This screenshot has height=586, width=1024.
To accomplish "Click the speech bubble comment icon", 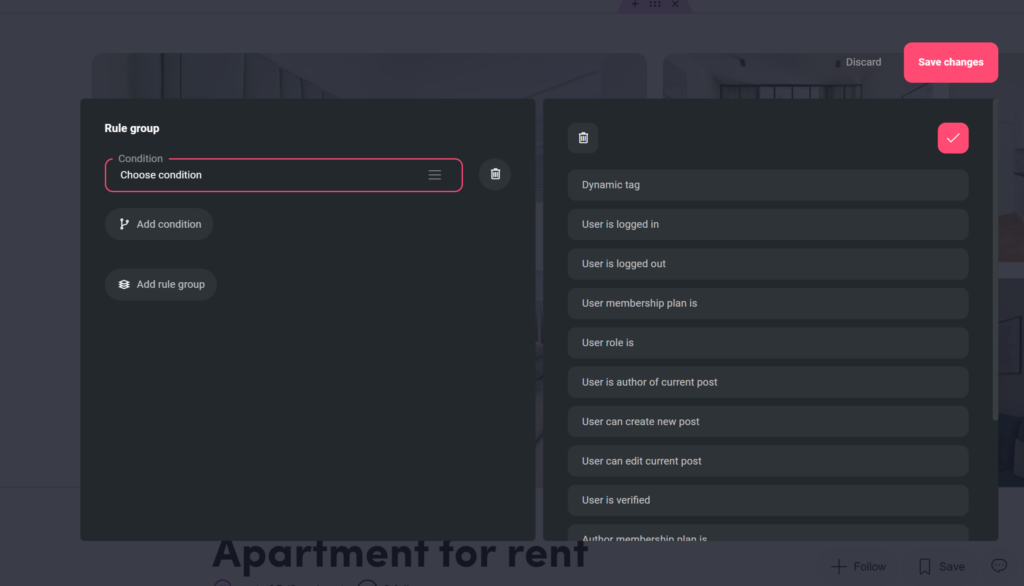I will 998,565.
